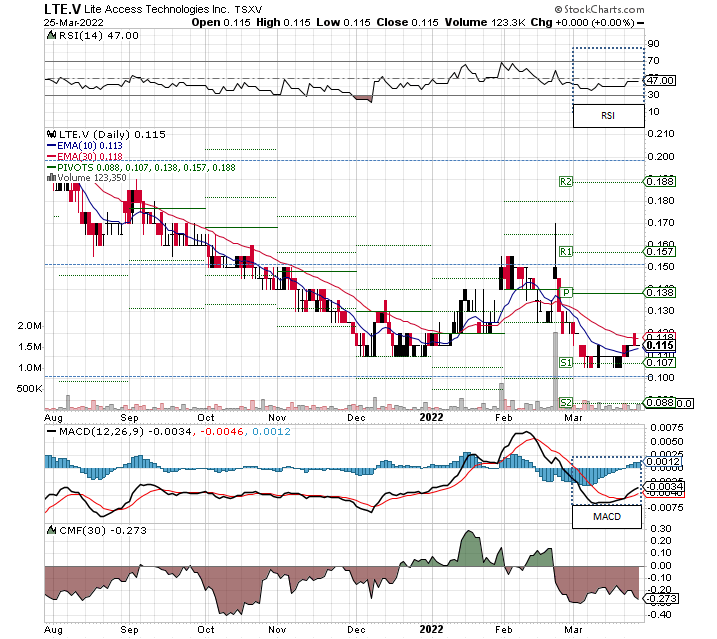Screen dimensions: 717x639
Task: Click the Mar label on the bottom CMF axis
Action: 573,629
